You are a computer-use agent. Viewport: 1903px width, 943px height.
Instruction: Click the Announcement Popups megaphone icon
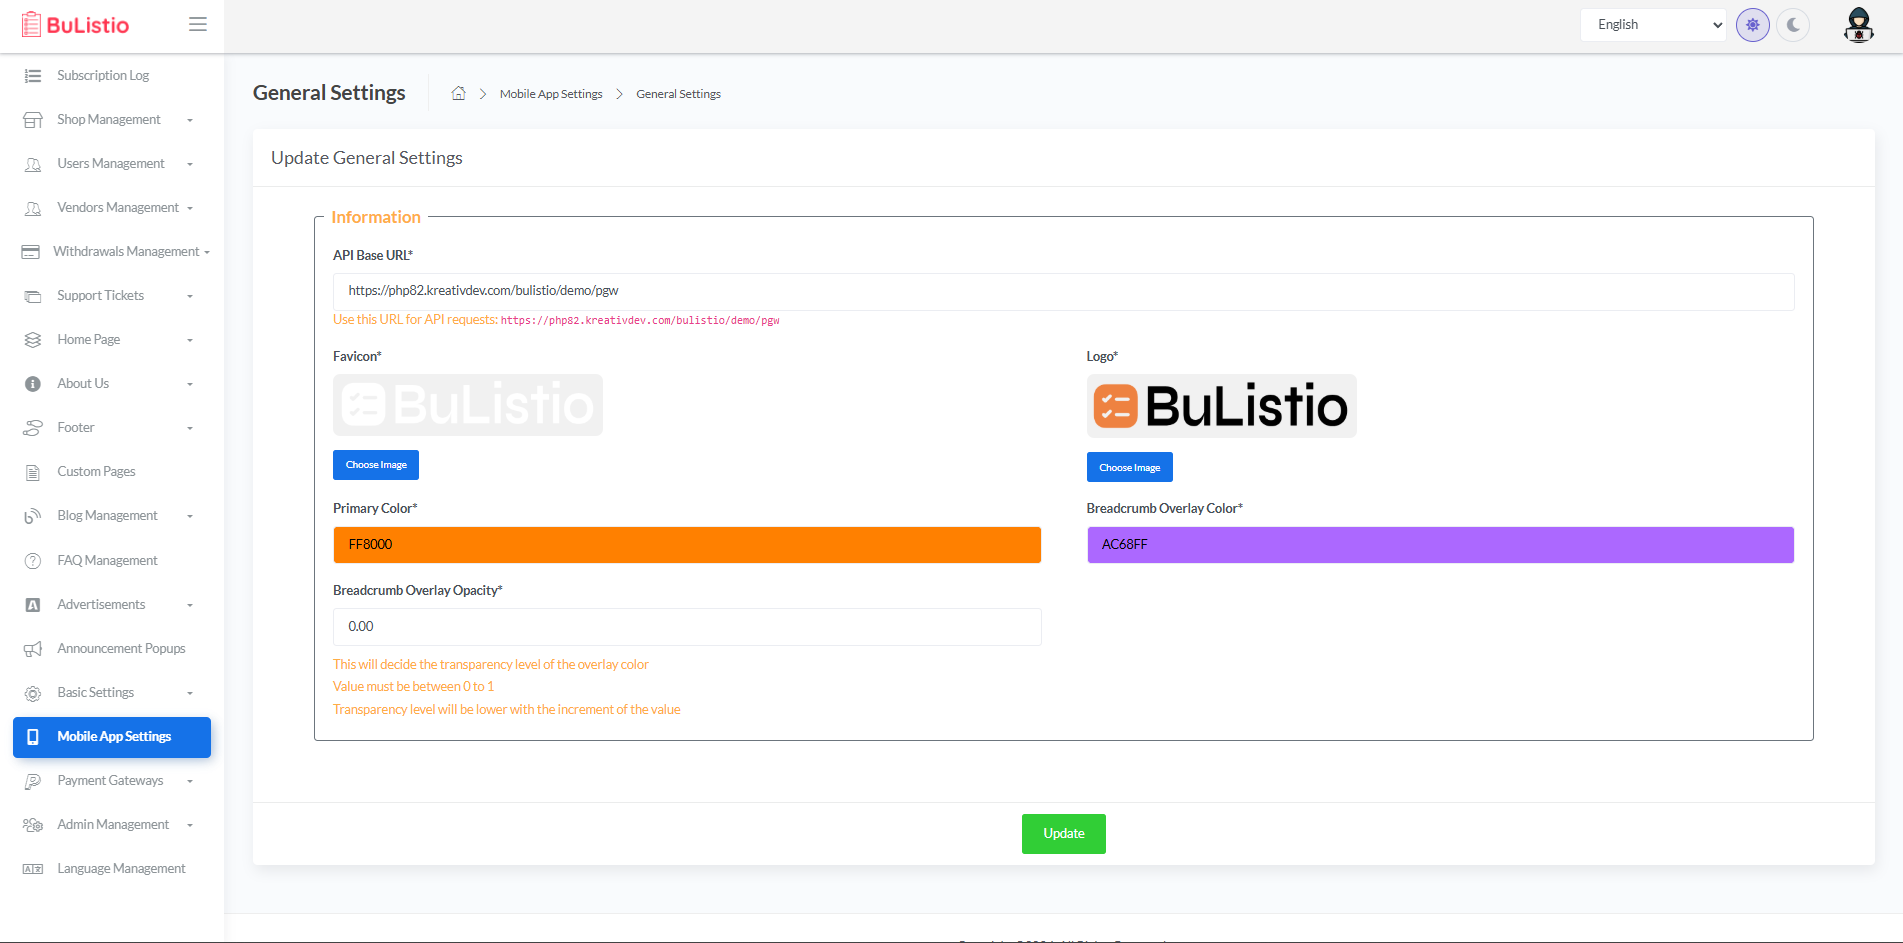pos(33,649)
